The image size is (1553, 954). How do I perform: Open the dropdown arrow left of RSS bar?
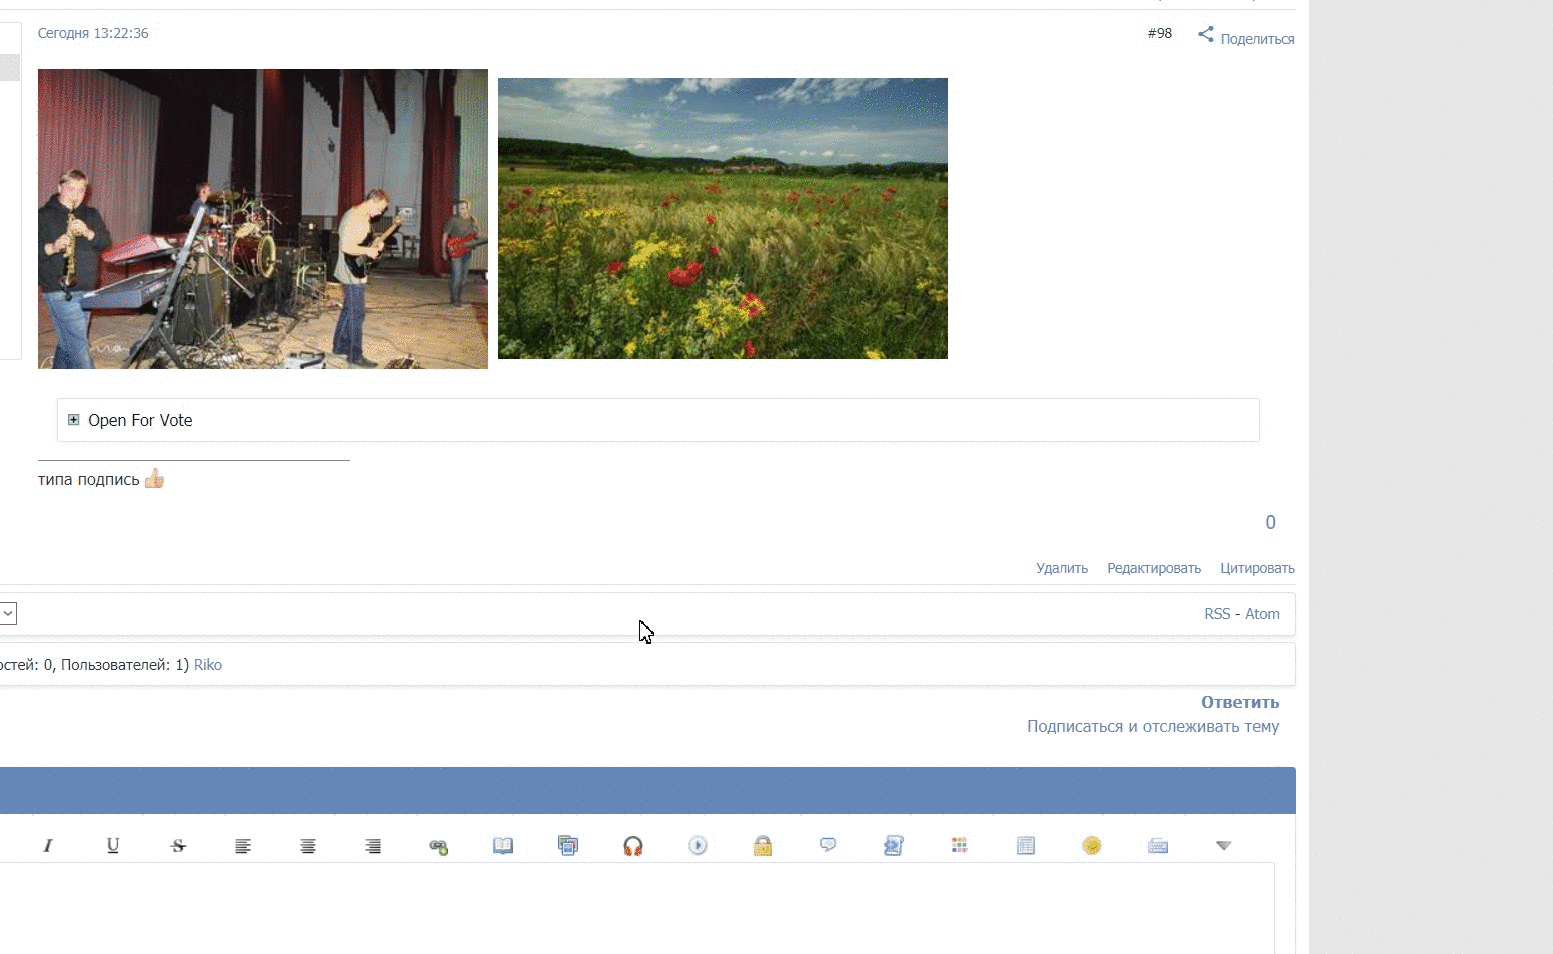point(8,613)
